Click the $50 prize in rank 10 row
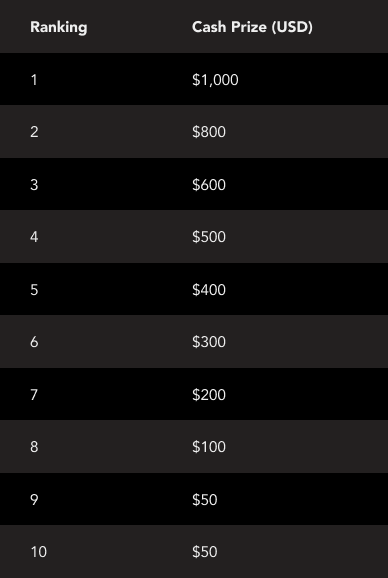Image resolution: width=388 pixels, height=578 pixels. click(205, 552)
